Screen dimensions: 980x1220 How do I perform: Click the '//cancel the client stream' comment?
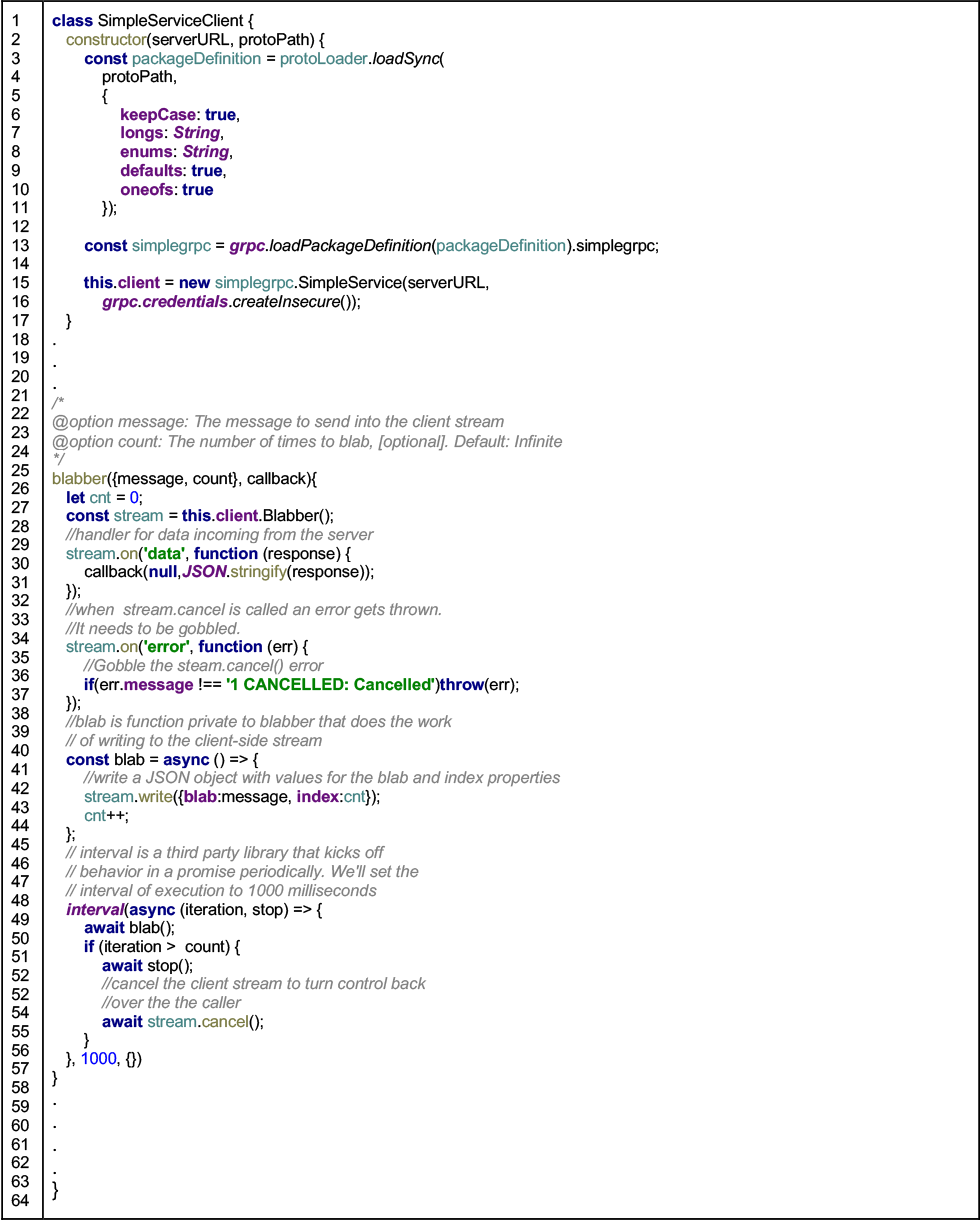point(264,984)
